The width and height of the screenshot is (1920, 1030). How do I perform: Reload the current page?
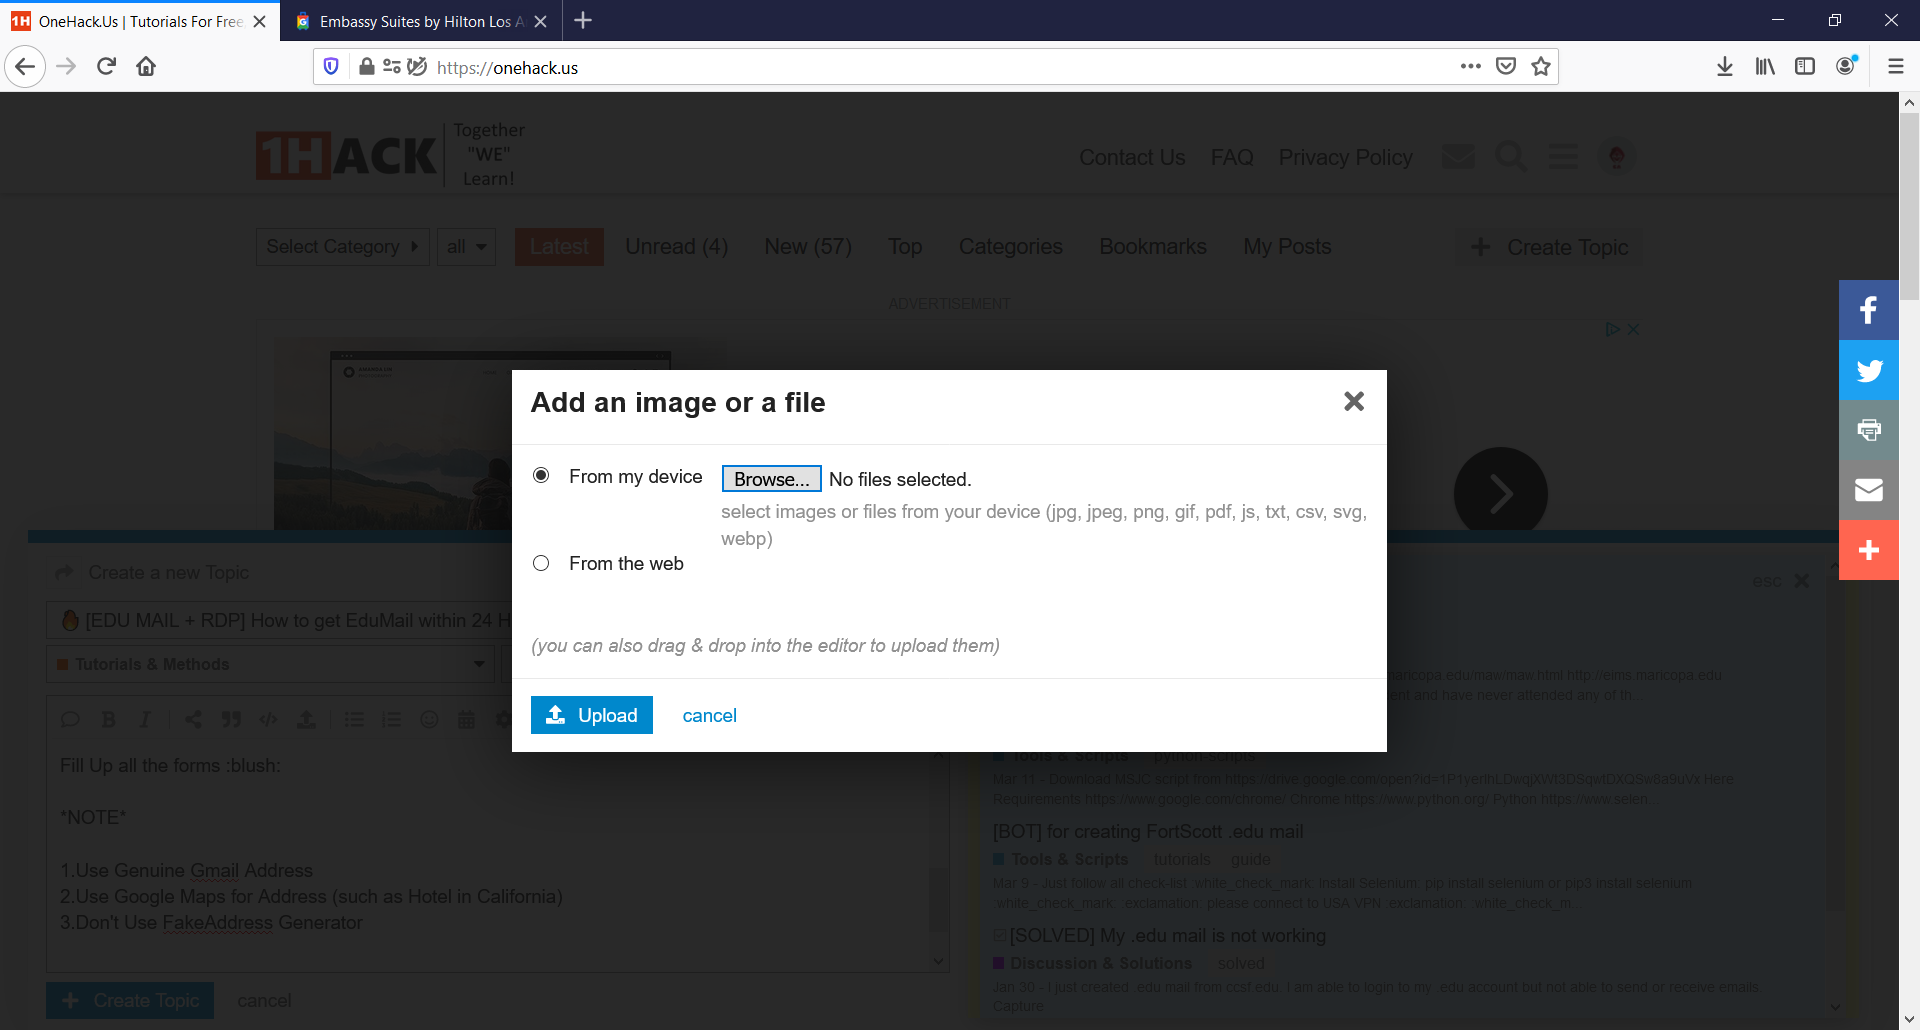pyautogui.click(x=106, y=67)
